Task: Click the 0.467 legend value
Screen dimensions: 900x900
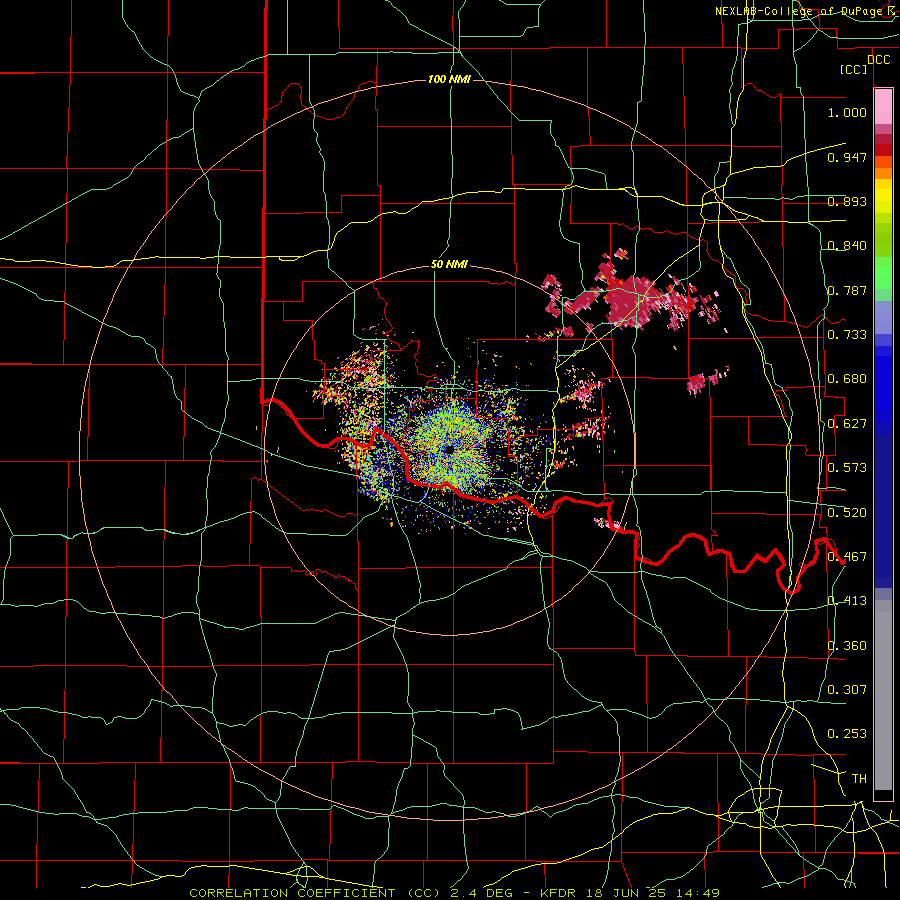Action: [847, 557]
